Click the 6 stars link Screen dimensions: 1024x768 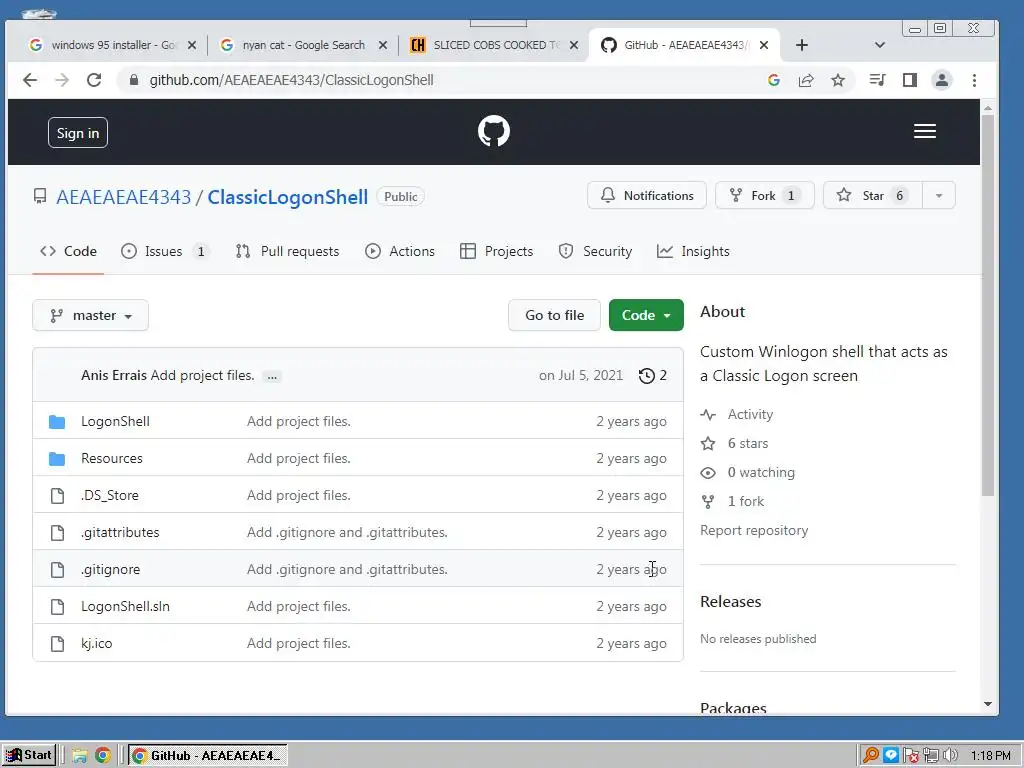coord(748,443)
